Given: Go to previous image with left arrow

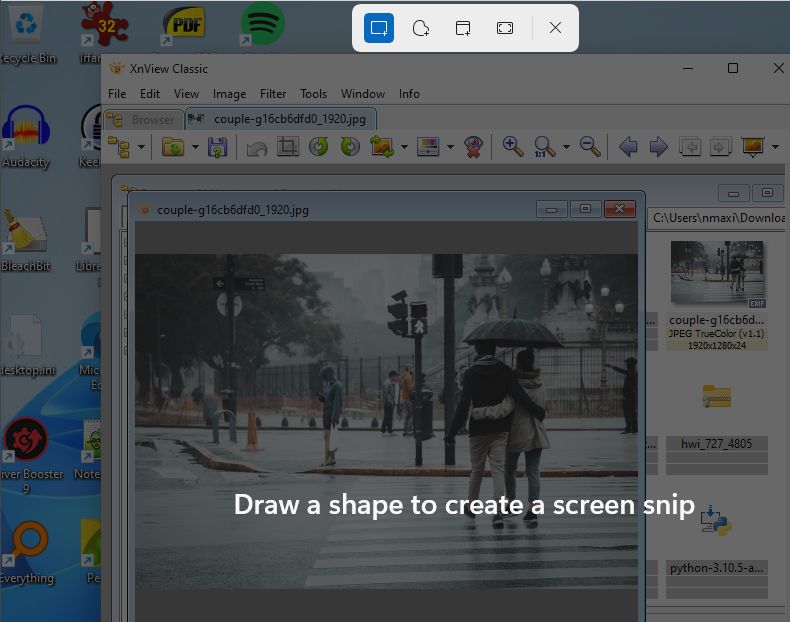Looking at the screenshot, I should point(628,147).
